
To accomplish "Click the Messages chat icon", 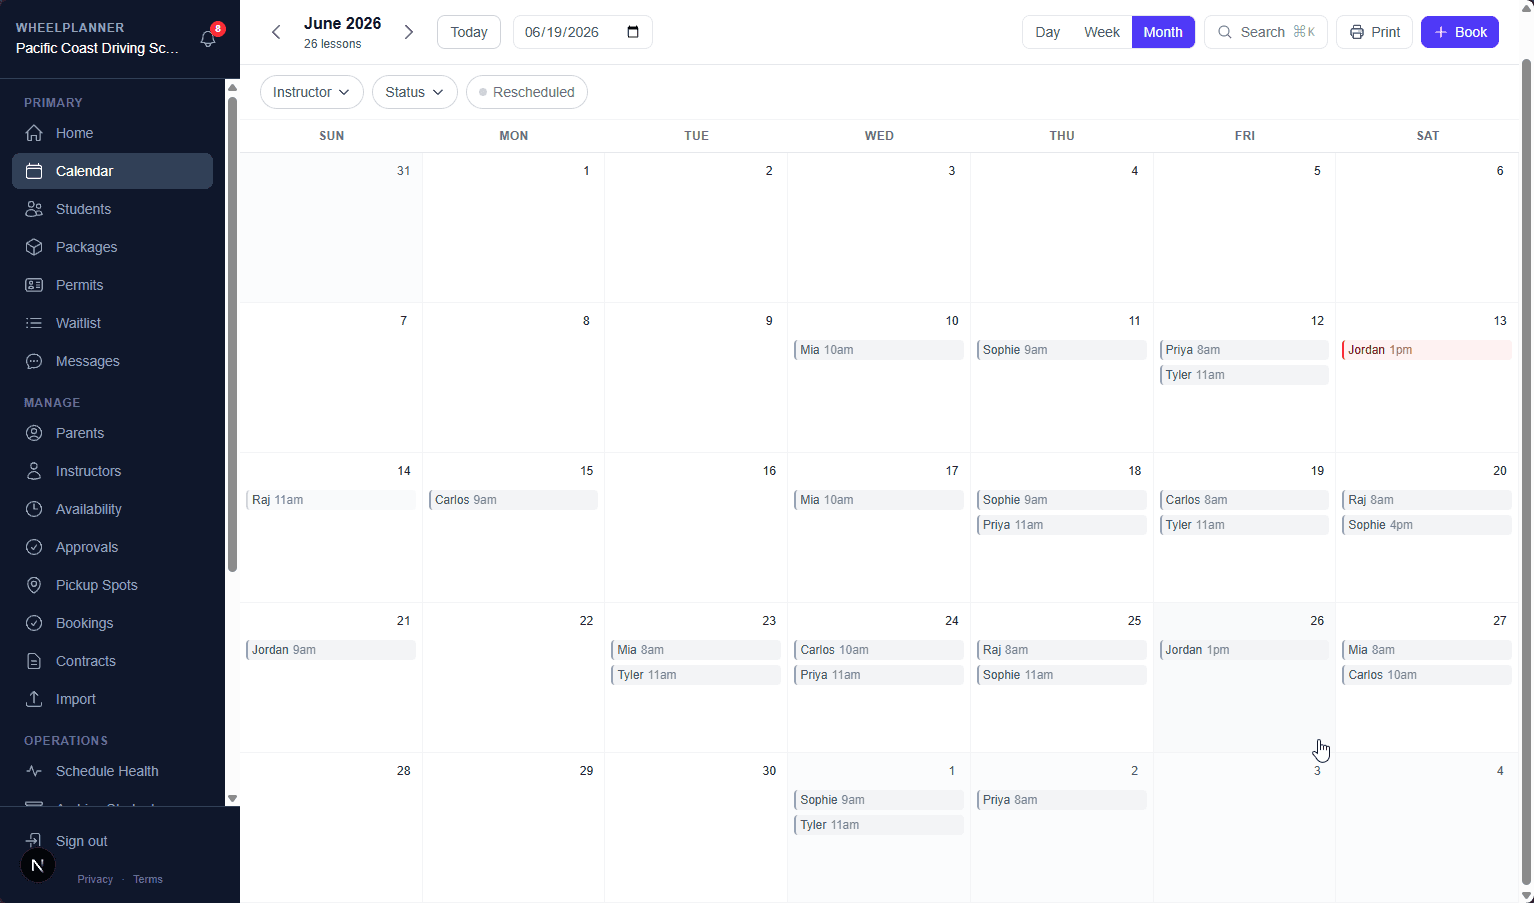I will tap(34, 361).
